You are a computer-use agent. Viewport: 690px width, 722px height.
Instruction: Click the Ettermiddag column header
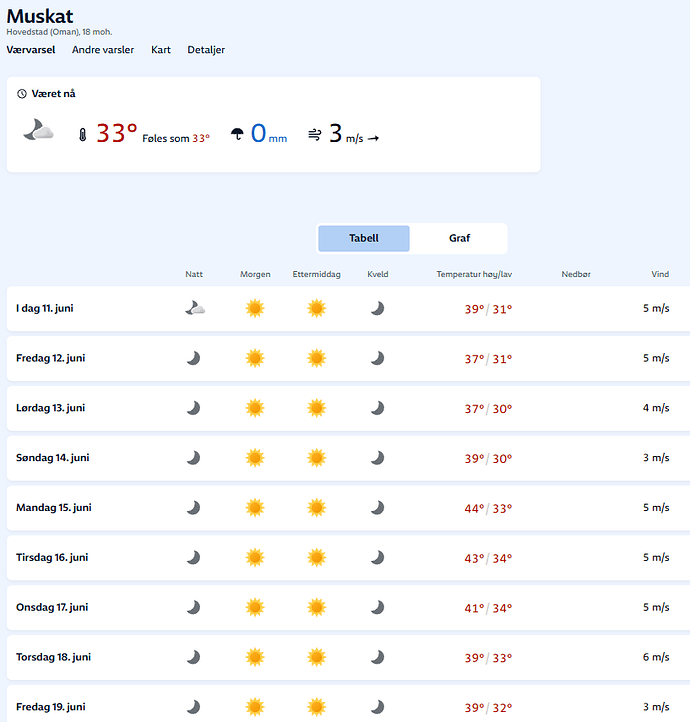tap(317, 274)
